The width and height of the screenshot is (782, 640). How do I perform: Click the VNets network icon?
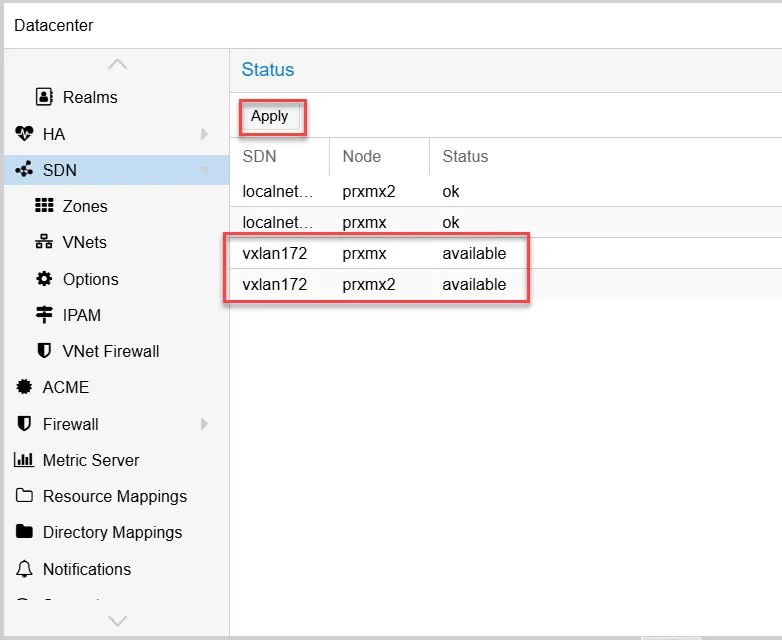(x=44, y=243)
